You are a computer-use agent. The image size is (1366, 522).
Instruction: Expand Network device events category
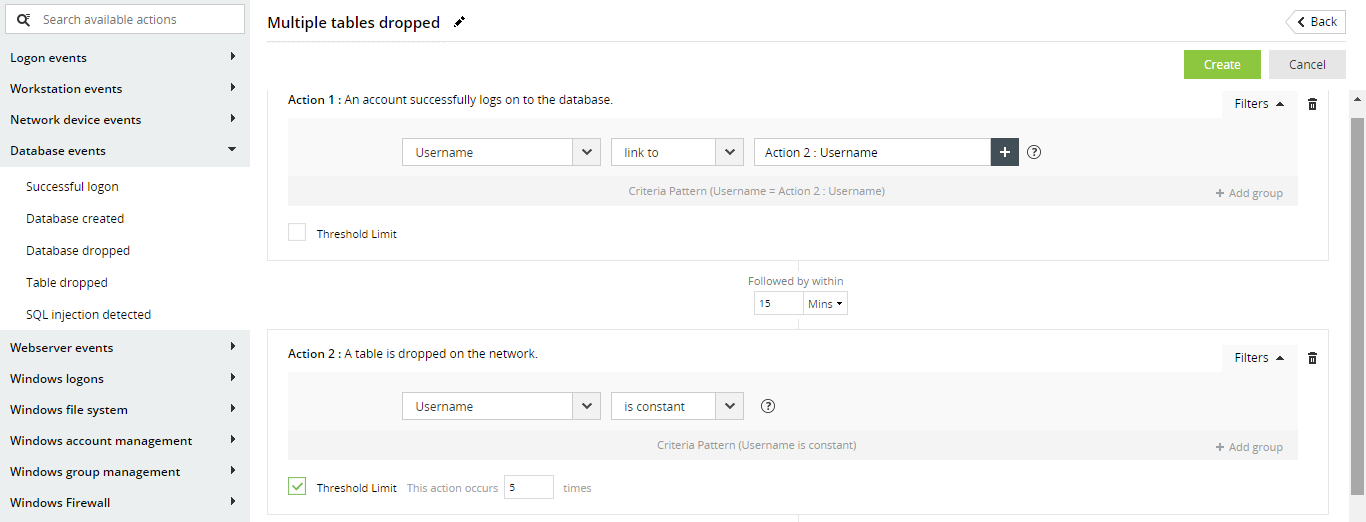point(125,120)
